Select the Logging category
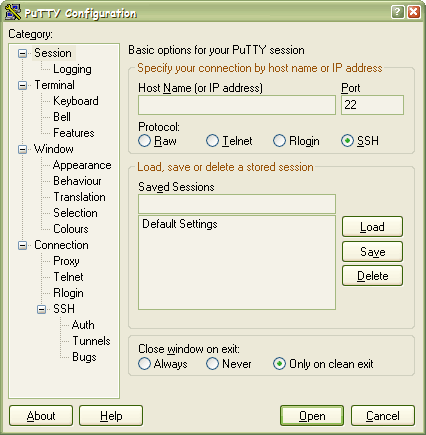This screenshot has width=426, height=435. click(x=72, y=69)
